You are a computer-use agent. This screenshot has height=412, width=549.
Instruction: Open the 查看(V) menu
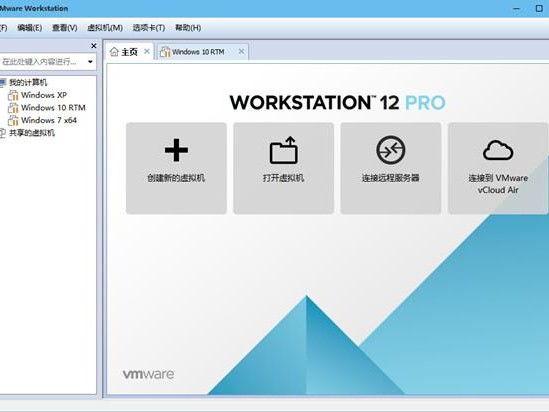65,28
